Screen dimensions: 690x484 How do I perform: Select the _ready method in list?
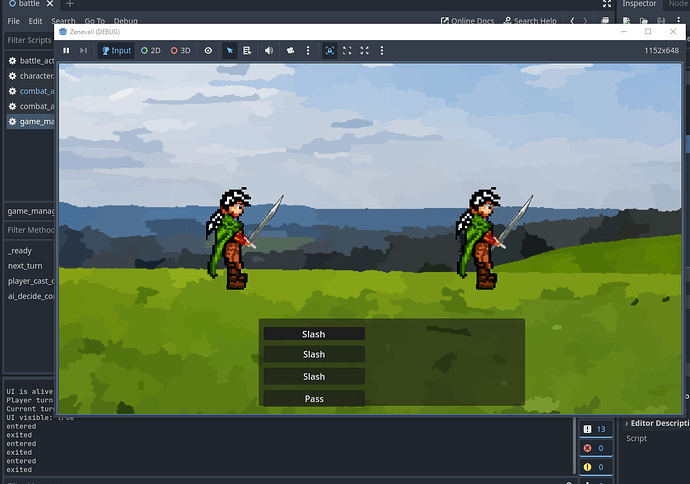pos(19,251)
